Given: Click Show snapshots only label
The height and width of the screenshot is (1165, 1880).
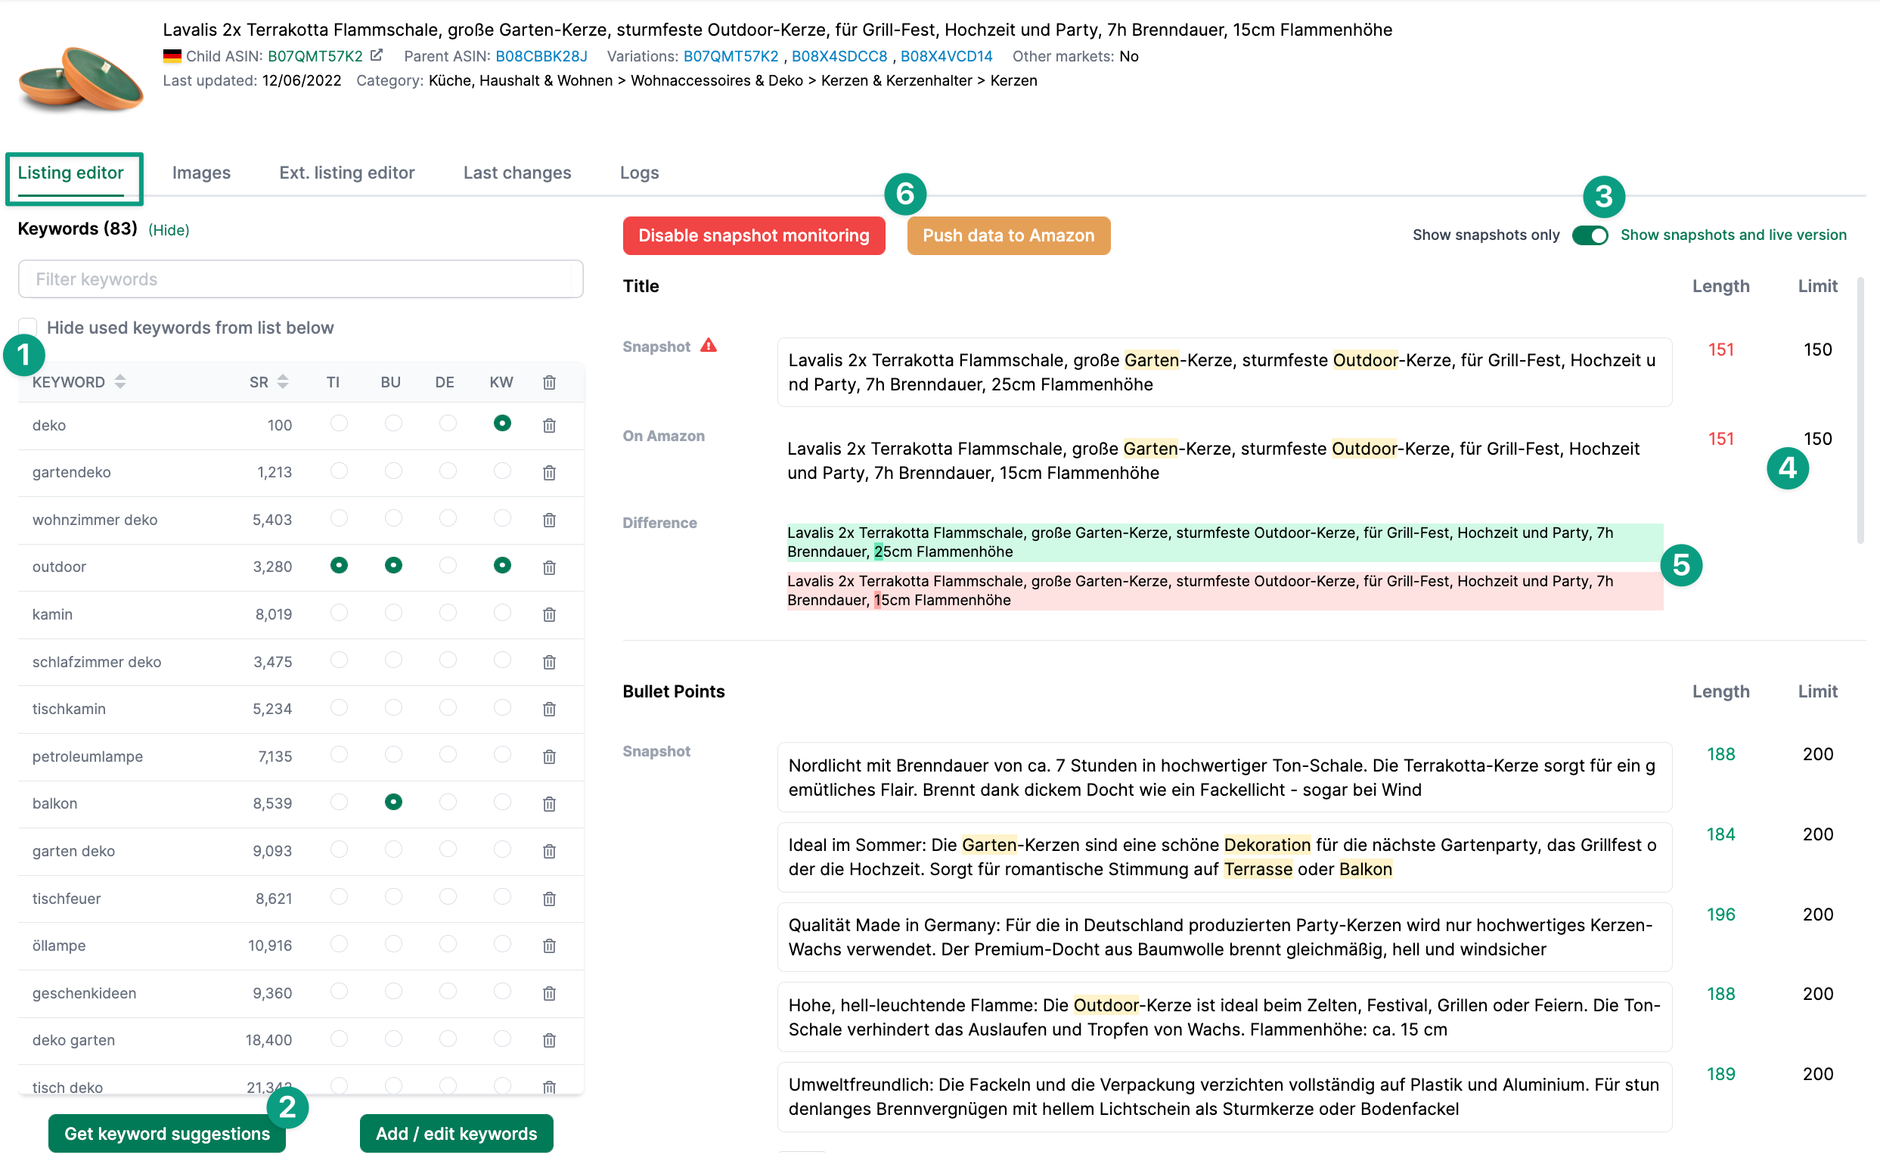Looking at the screenshot, I should coord(1486,235).
